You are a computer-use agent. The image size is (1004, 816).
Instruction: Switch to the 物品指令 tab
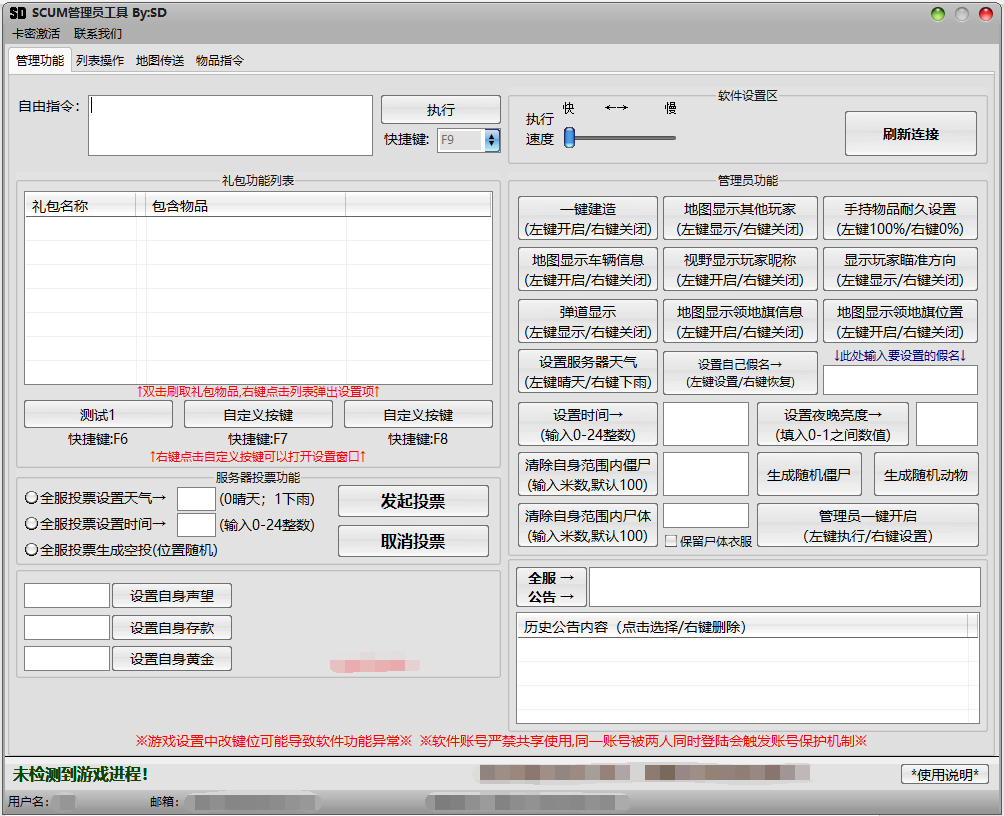(x=220, y=60)
